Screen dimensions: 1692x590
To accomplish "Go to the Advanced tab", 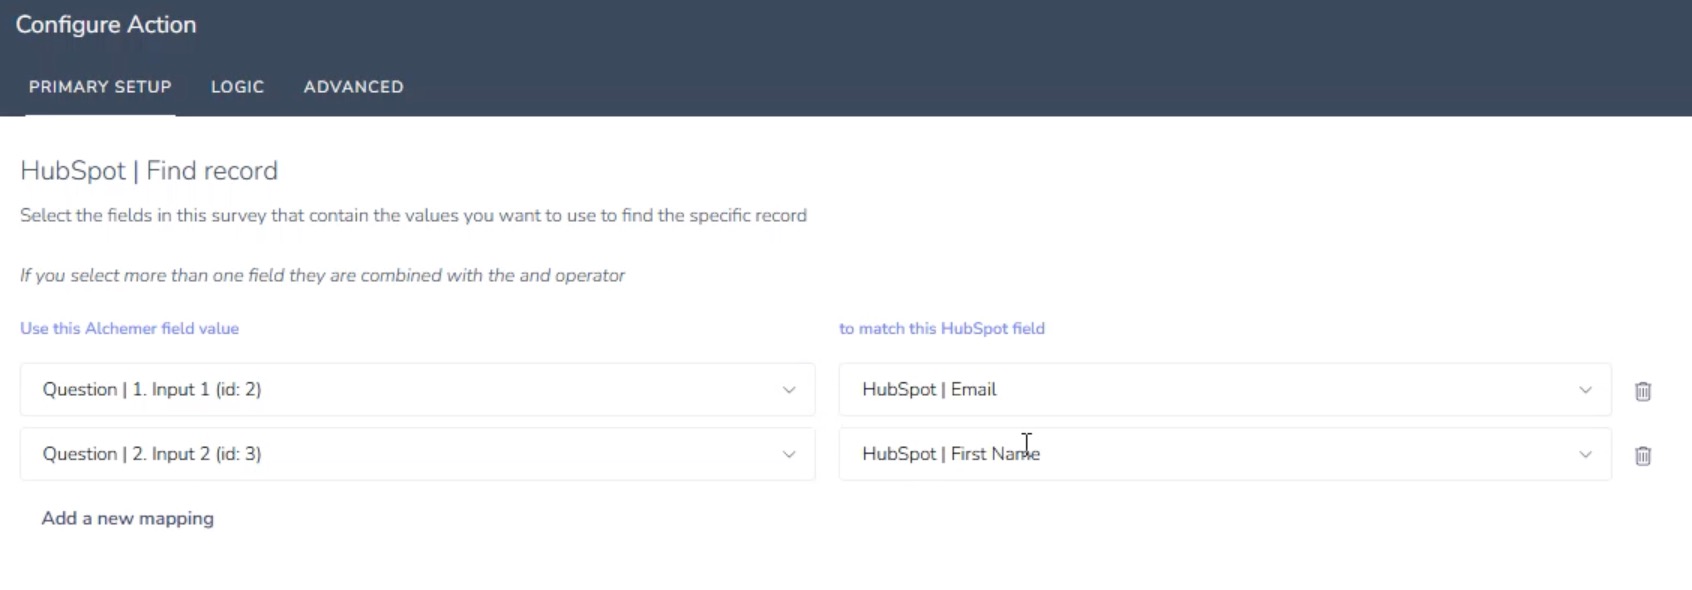I will click(353, 87).
